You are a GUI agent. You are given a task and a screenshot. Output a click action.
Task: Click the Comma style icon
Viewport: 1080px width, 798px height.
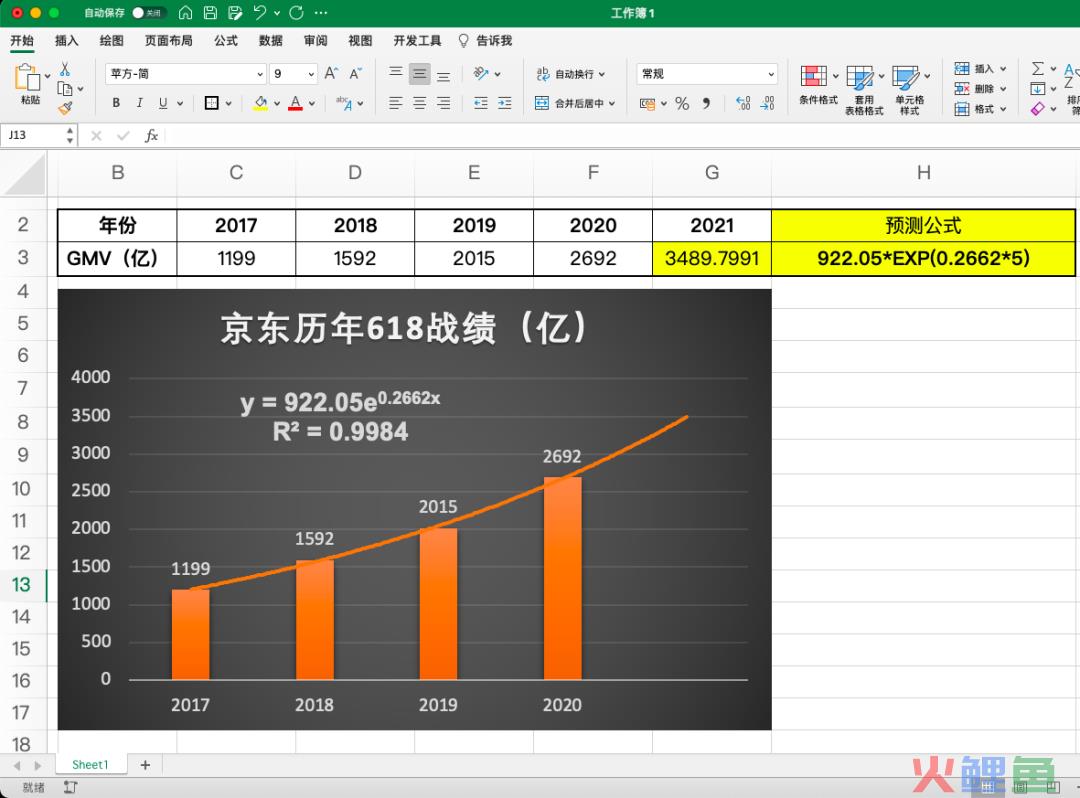coord(706,103)
